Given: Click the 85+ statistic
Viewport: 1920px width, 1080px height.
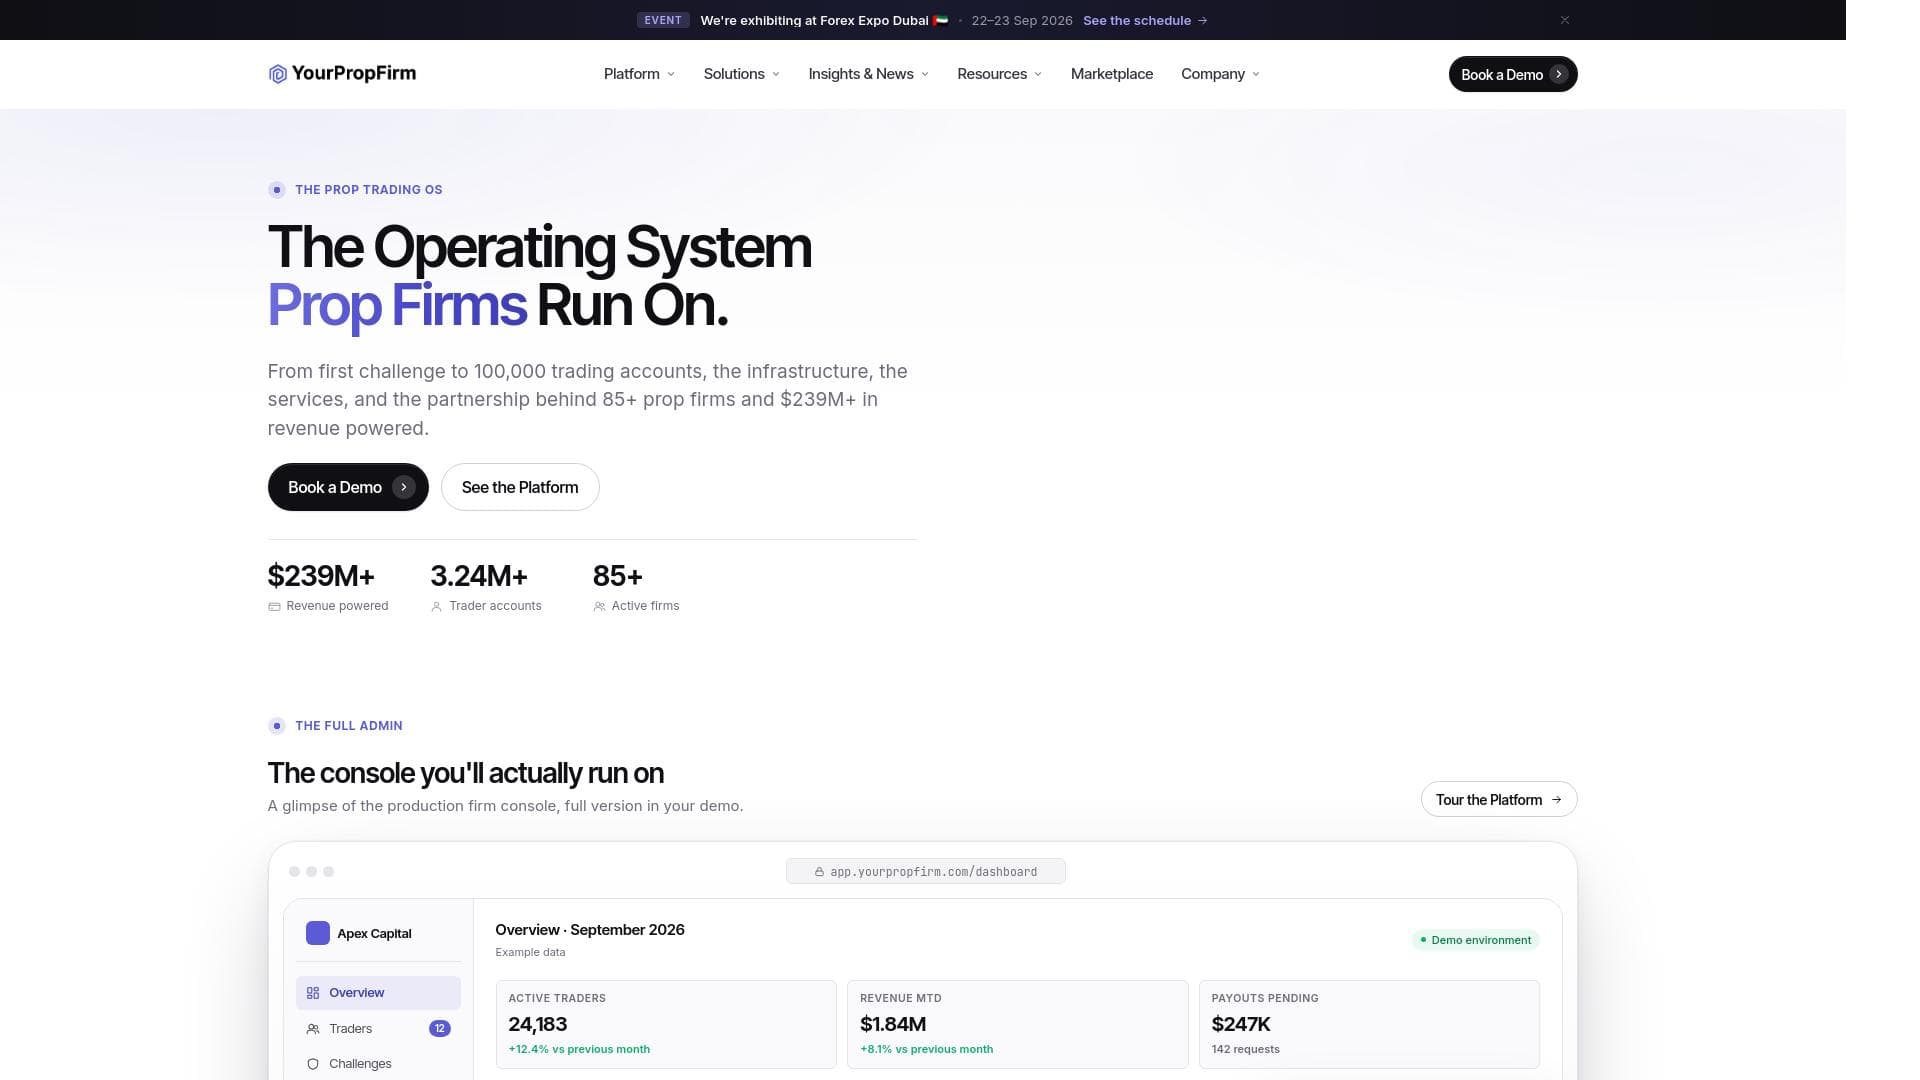Looking at the screenshot, I should tap(618, 576).
